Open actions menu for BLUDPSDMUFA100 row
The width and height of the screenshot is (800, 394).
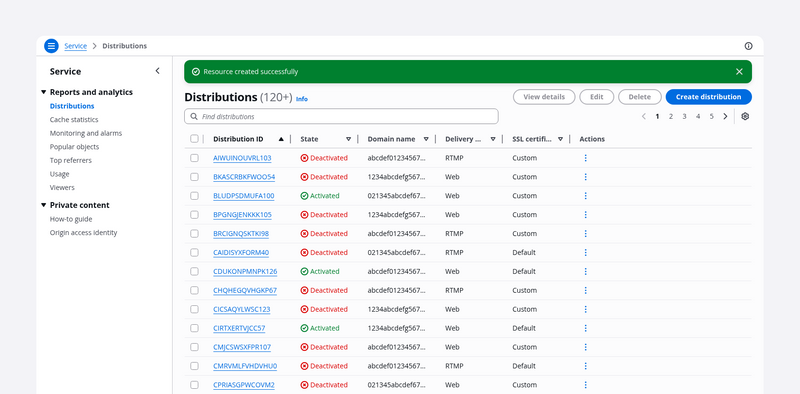tap(585, 196)
